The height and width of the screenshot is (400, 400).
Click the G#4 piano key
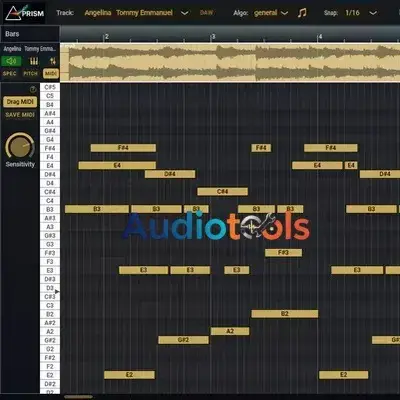[50, 131]
